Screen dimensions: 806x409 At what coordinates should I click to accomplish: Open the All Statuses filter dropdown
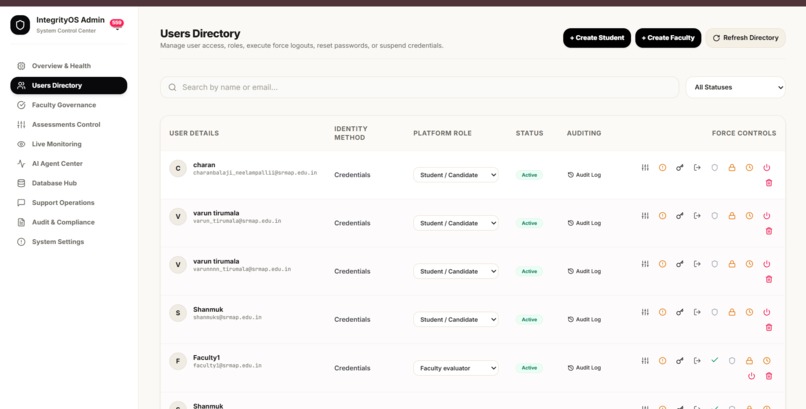[x=736, y=87]
